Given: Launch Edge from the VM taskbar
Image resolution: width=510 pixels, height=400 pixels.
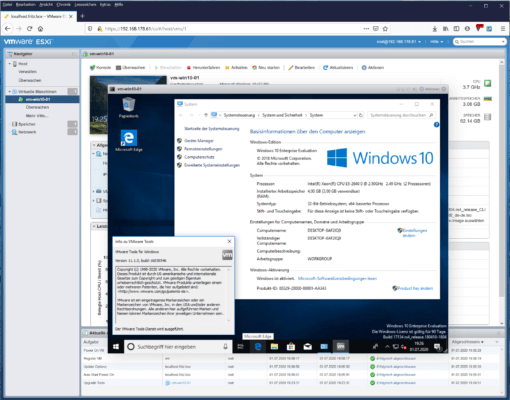Looking at the screenshot, I should click(258, 347).
